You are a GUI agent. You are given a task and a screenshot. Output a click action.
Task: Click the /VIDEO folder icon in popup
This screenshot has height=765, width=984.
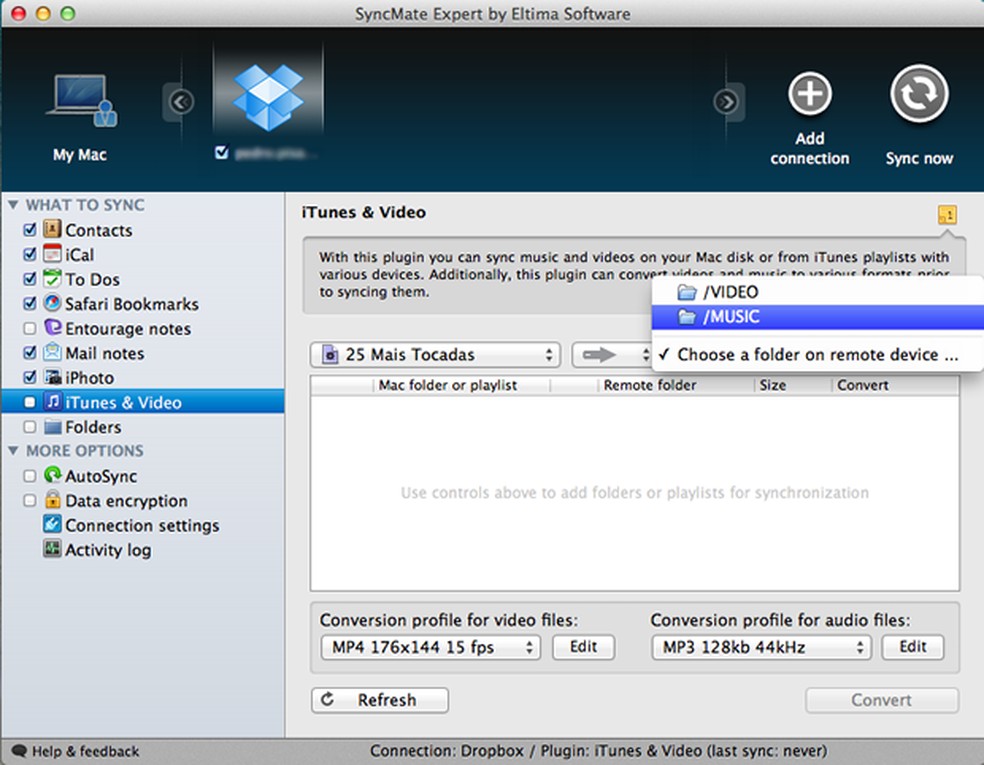tap(687, 292)
